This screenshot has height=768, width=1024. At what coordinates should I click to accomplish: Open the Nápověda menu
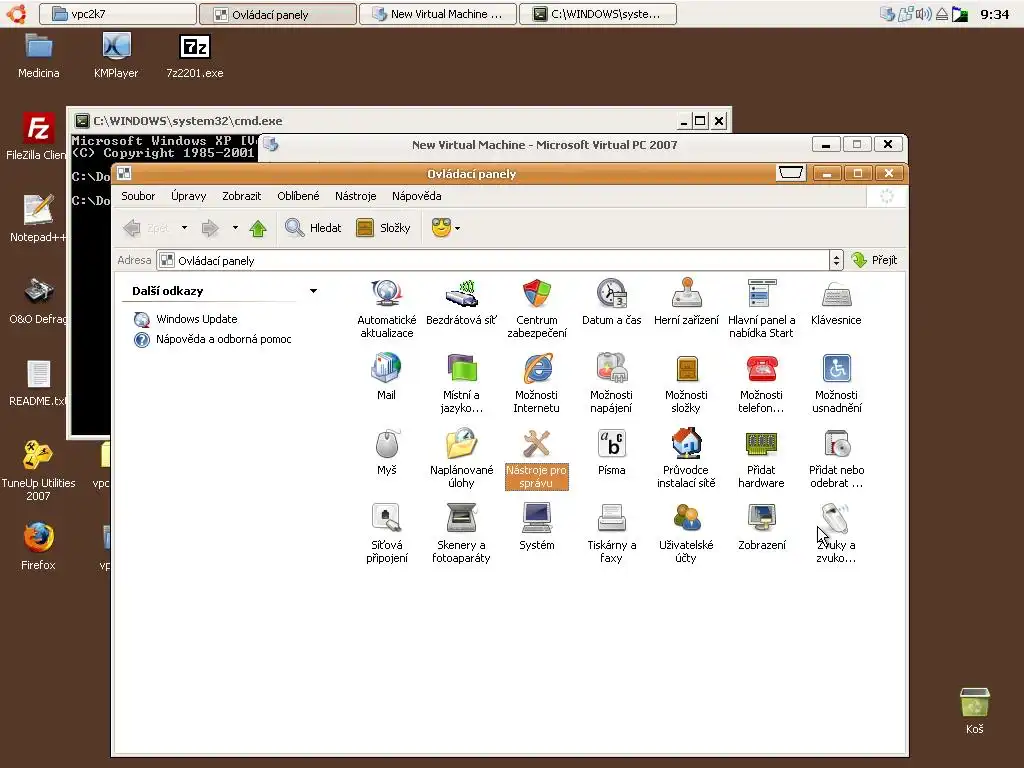417,196
